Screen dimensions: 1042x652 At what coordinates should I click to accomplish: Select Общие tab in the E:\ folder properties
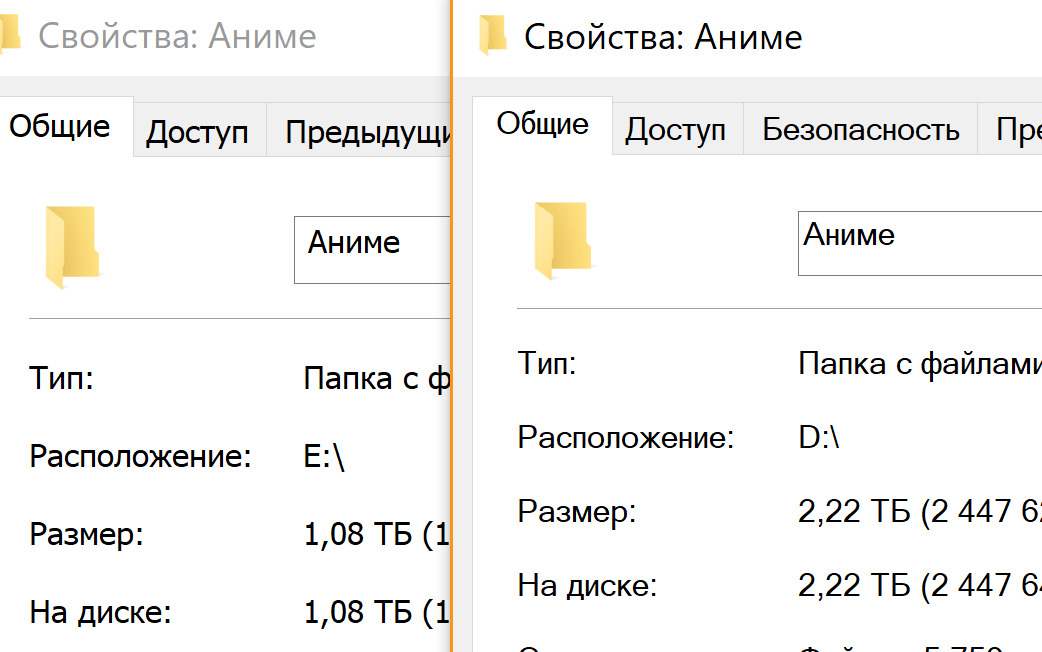60,127
